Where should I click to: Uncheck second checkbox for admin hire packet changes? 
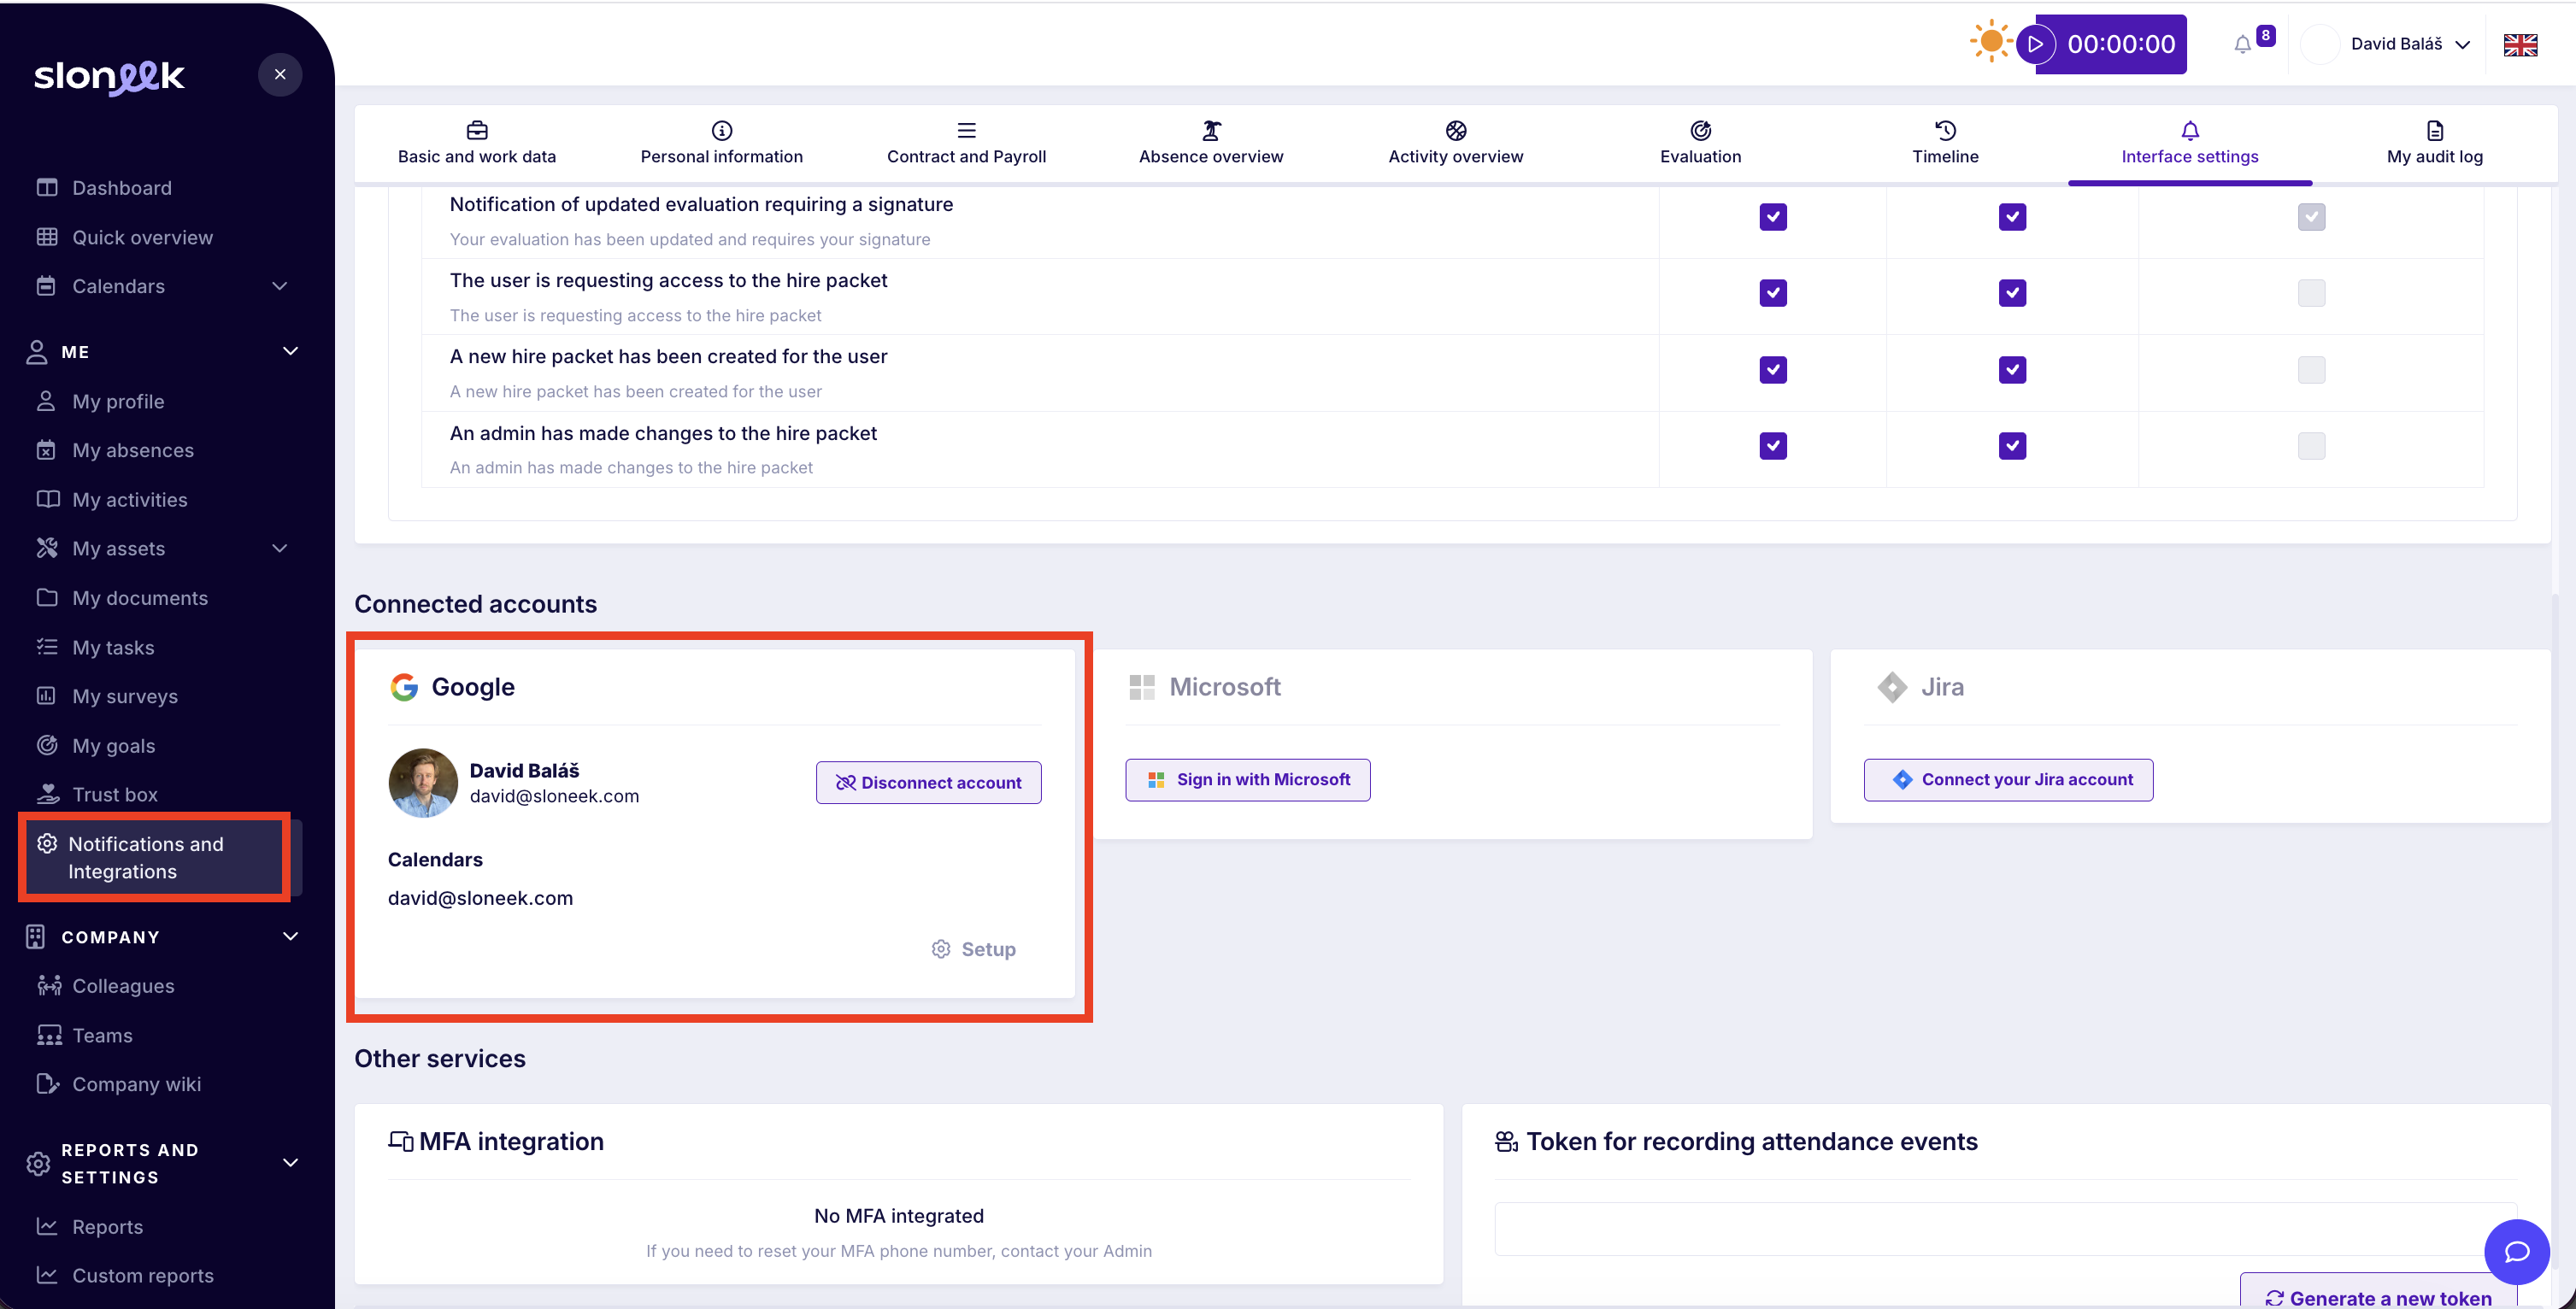(2012, 446)
